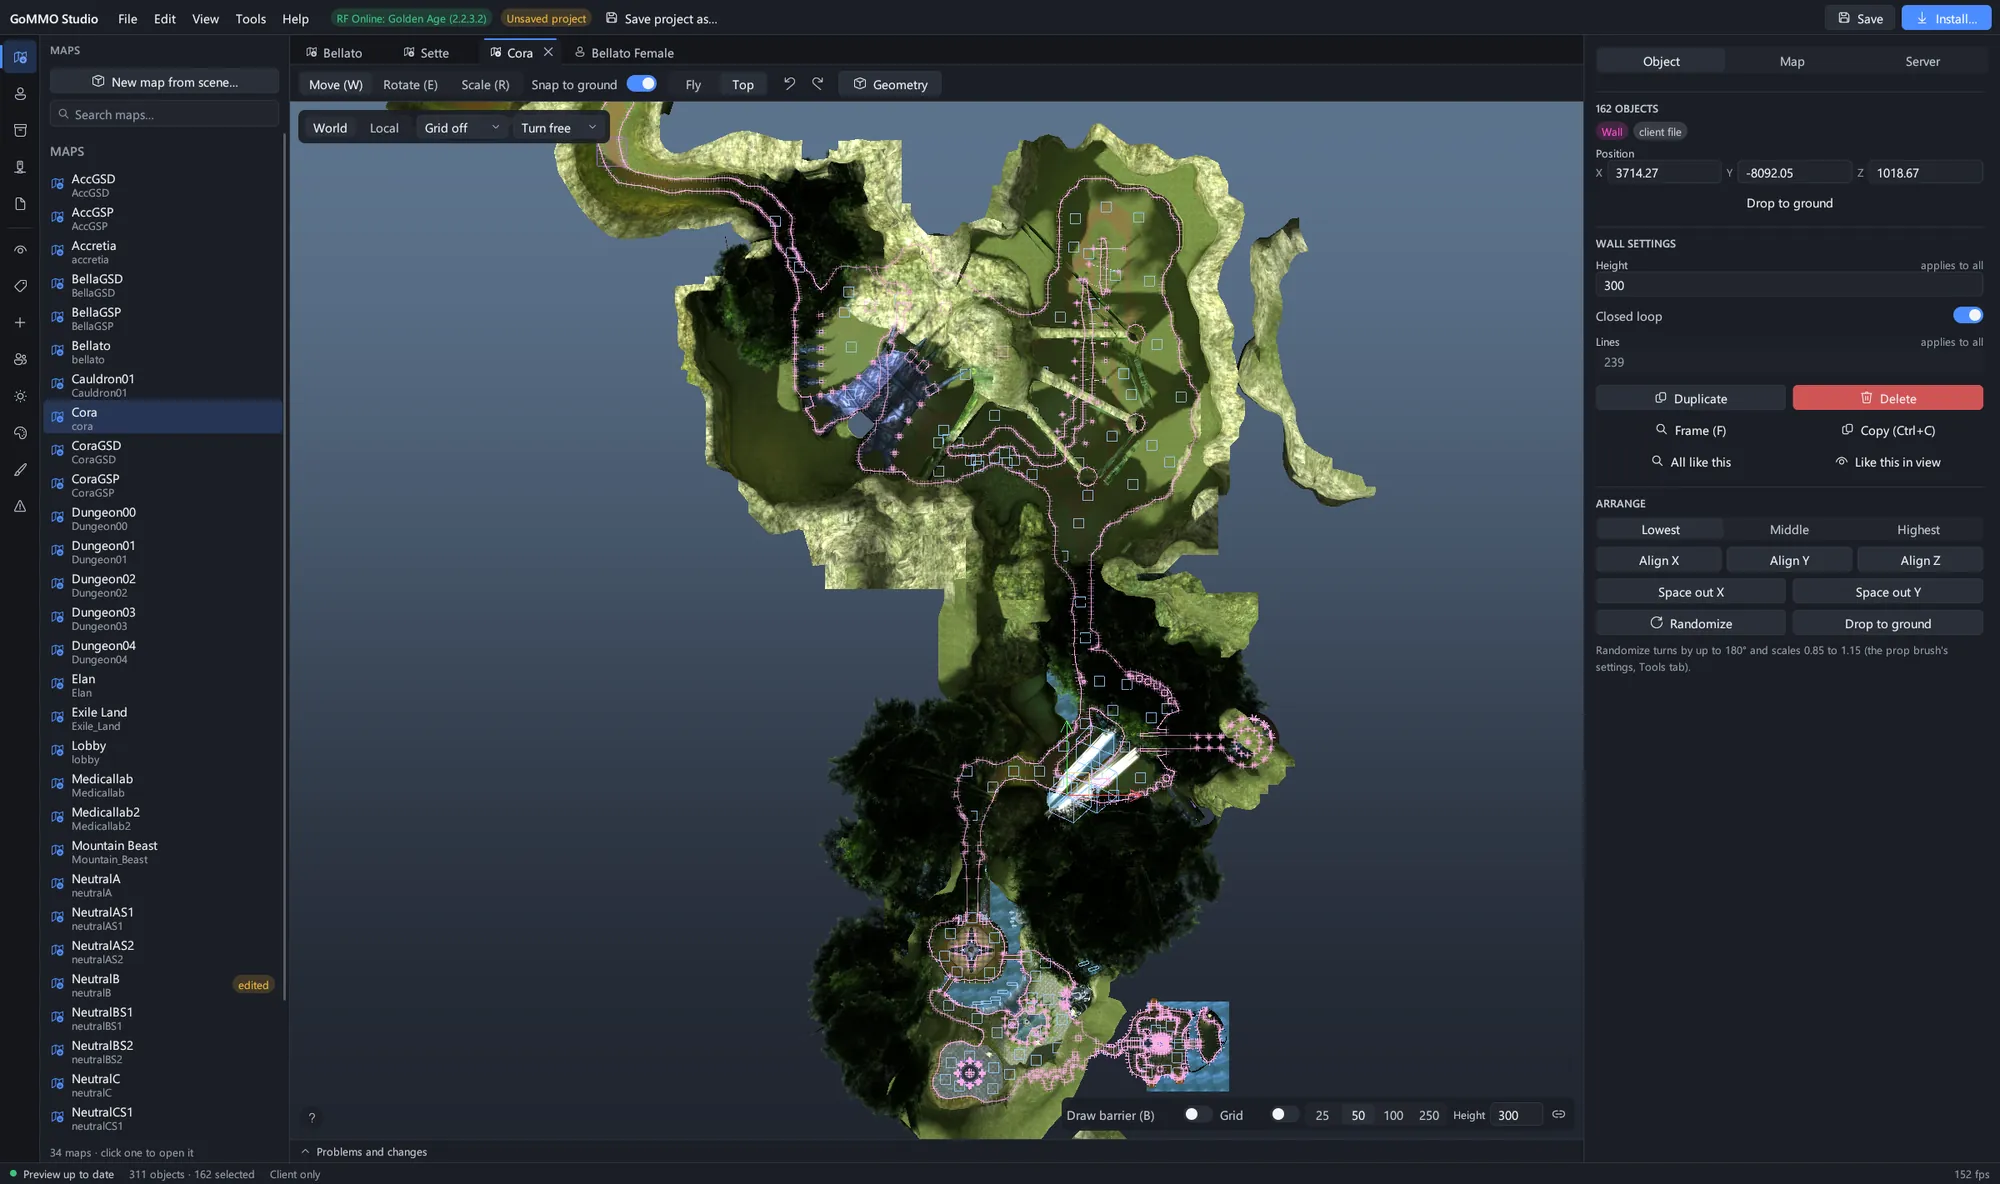2000x1184 pixels.
Task: Click the help question mark in viewport
Action: tap(312, 1118)
